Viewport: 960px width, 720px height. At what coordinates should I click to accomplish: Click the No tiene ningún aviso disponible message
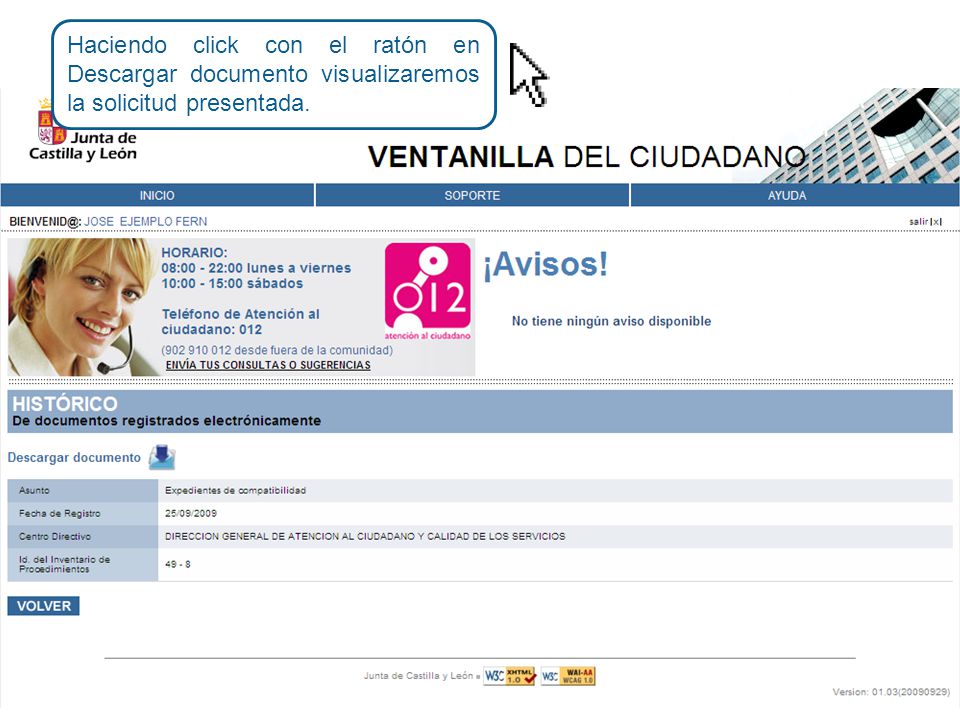coord(612,321)
